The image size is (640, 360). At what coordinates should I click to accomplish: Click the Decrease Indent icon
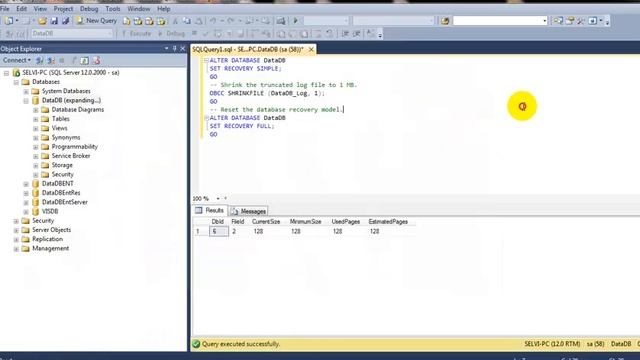tap(345, 33)
